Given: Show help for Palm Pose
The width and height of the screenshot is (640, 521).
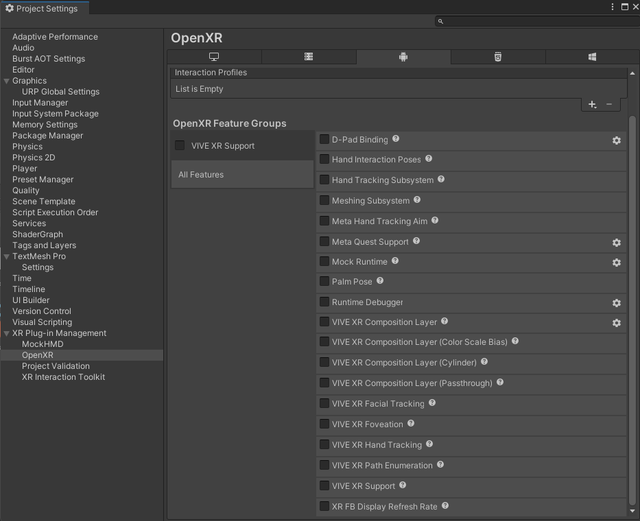Looking at the screenshot, I should [380, 281].
